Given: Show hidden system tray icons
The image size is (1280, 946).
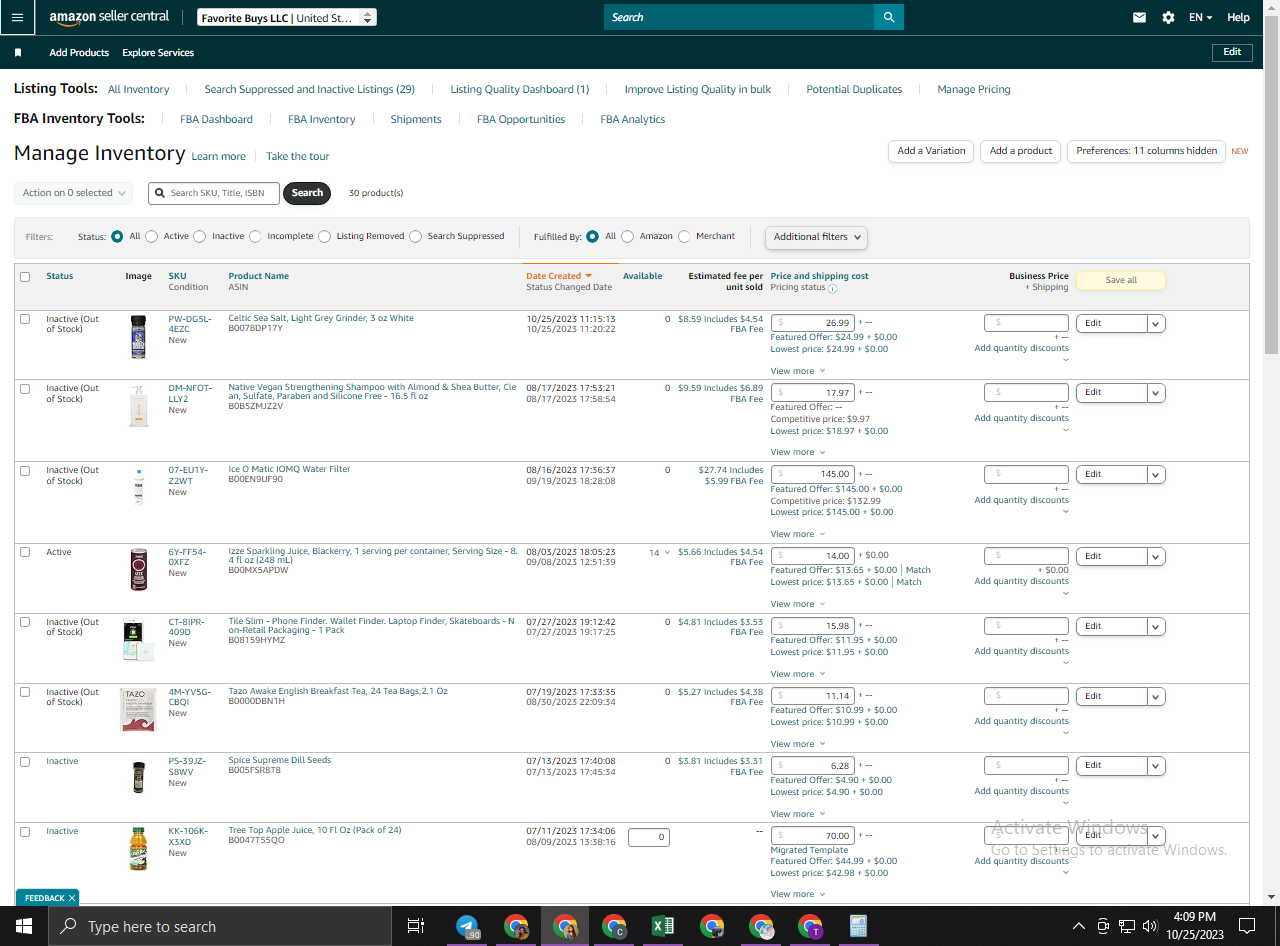Looking at the screenshot, I should pos(1078,926).
